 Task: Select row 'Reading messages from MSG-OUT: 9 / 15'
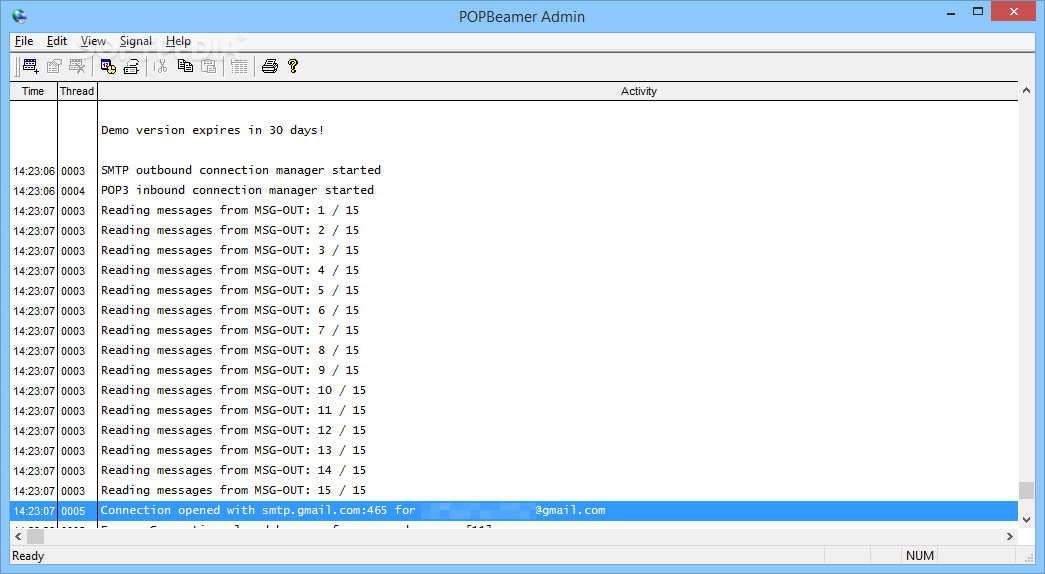[x=514, y=371]
